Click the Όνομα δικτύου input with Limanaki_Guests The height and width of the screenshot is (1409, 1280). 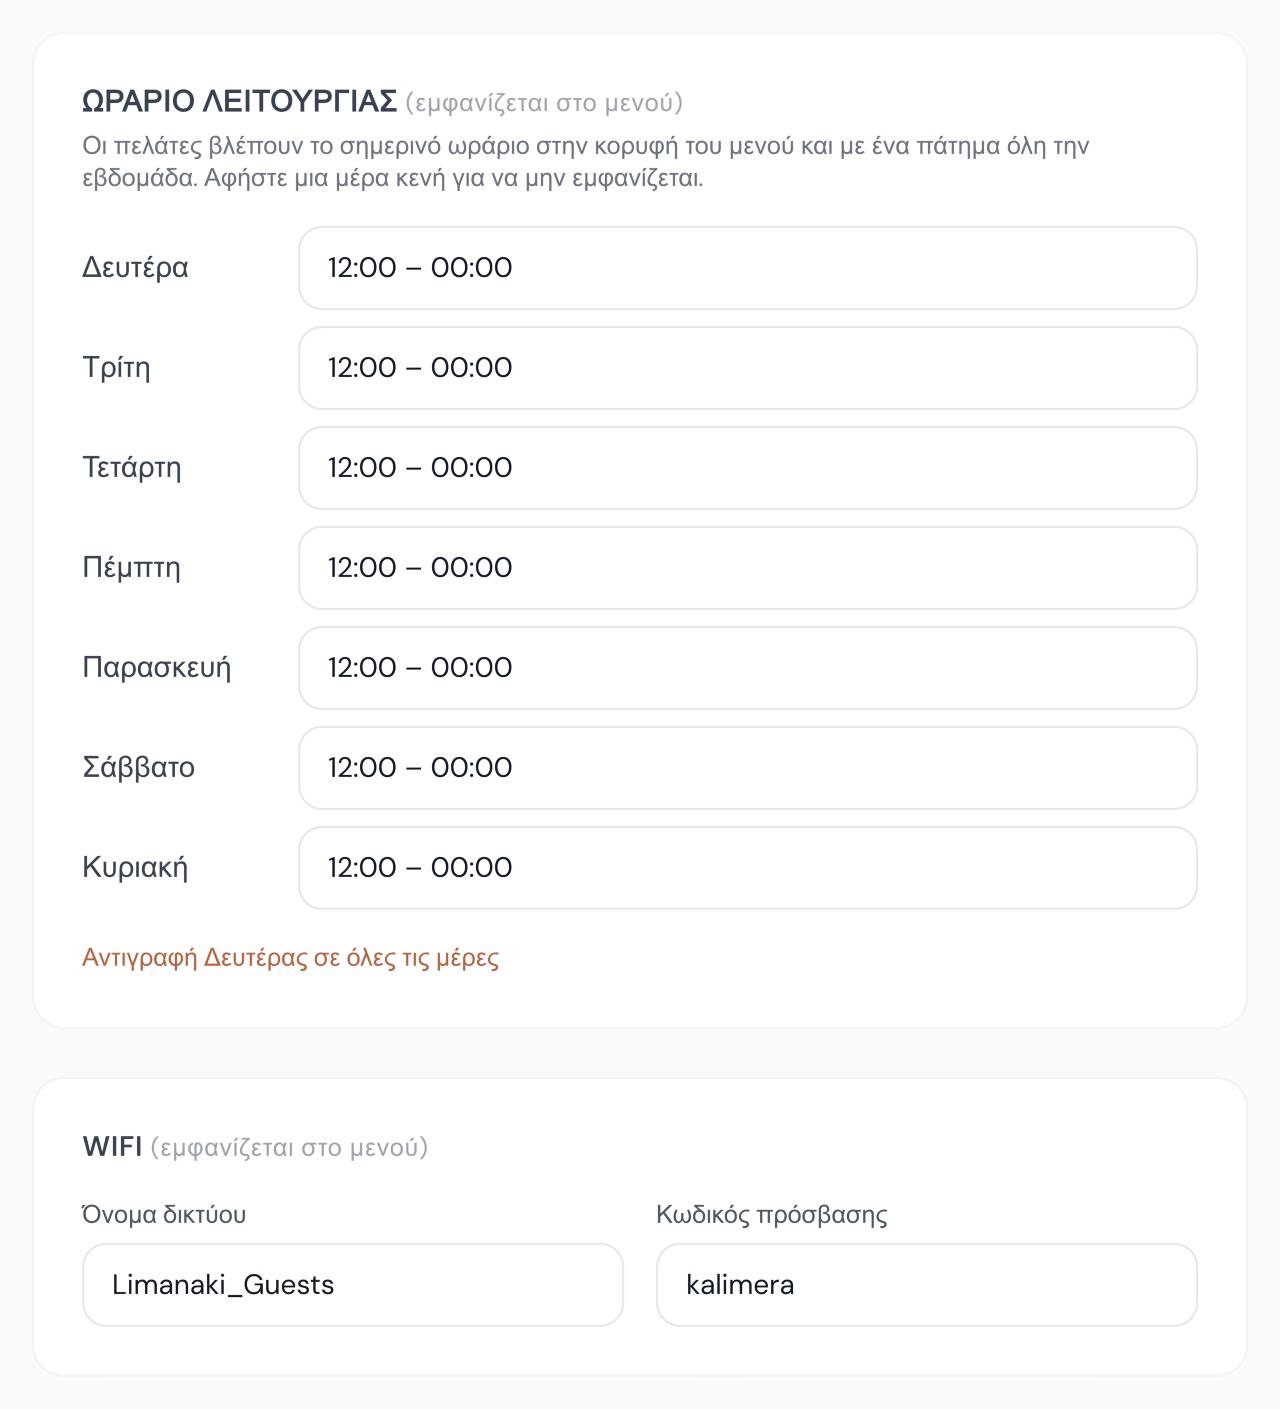pyautogui.click(x=353, y=1285)
